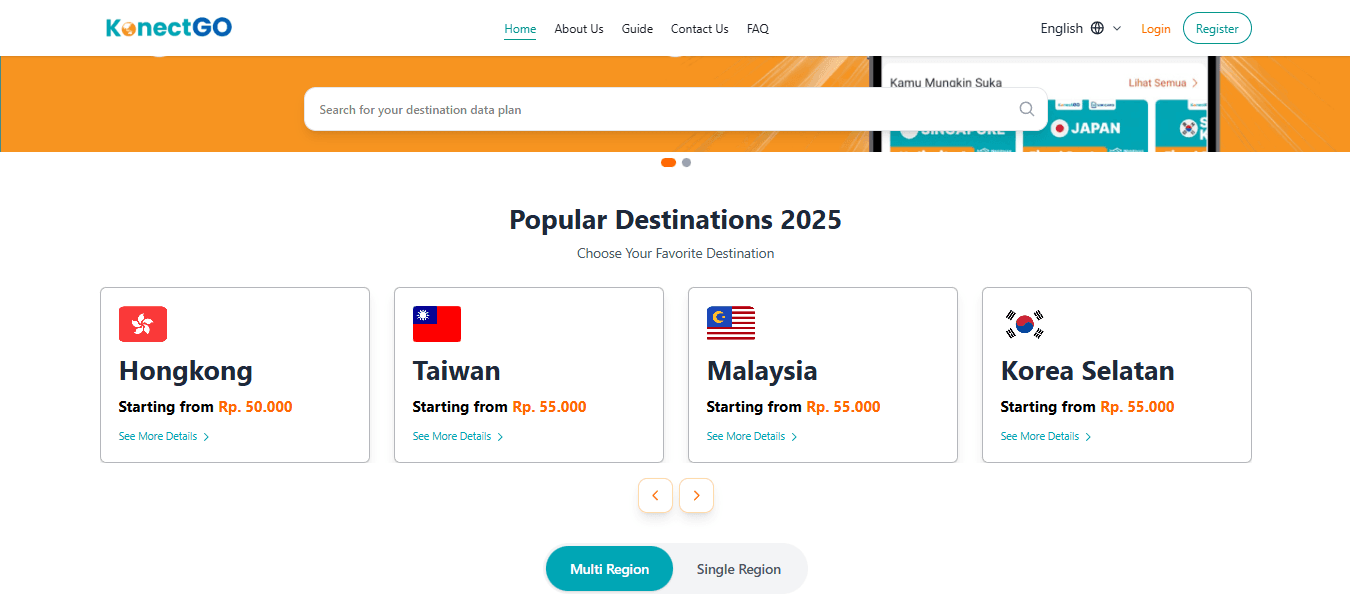Click the search magnifier icon
1350x612 pixels.
1026,110
